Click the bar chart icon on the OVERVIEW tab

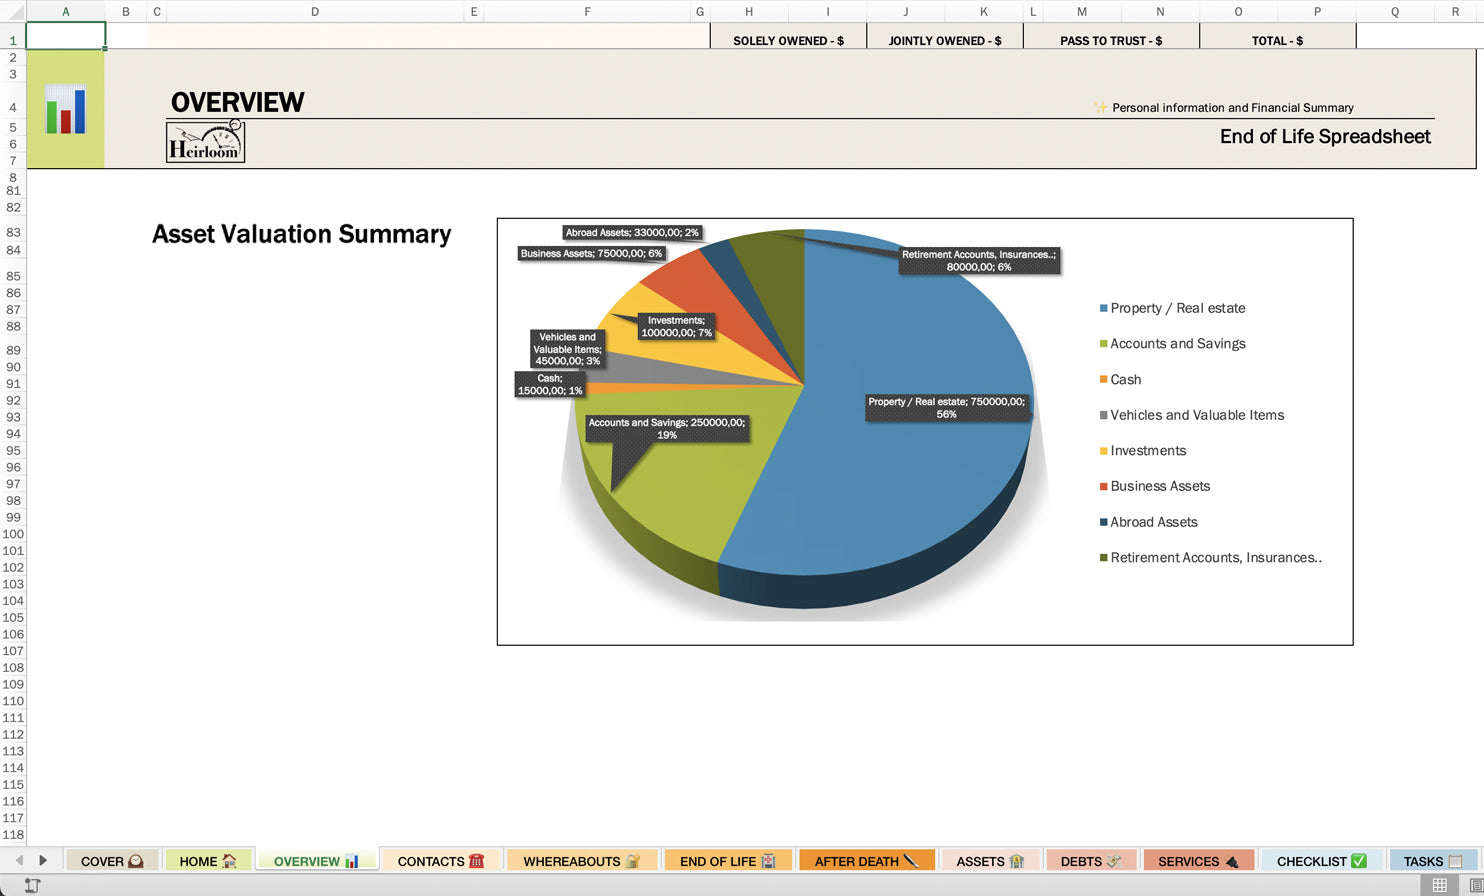pyautogui.click(x=350, y=860)
